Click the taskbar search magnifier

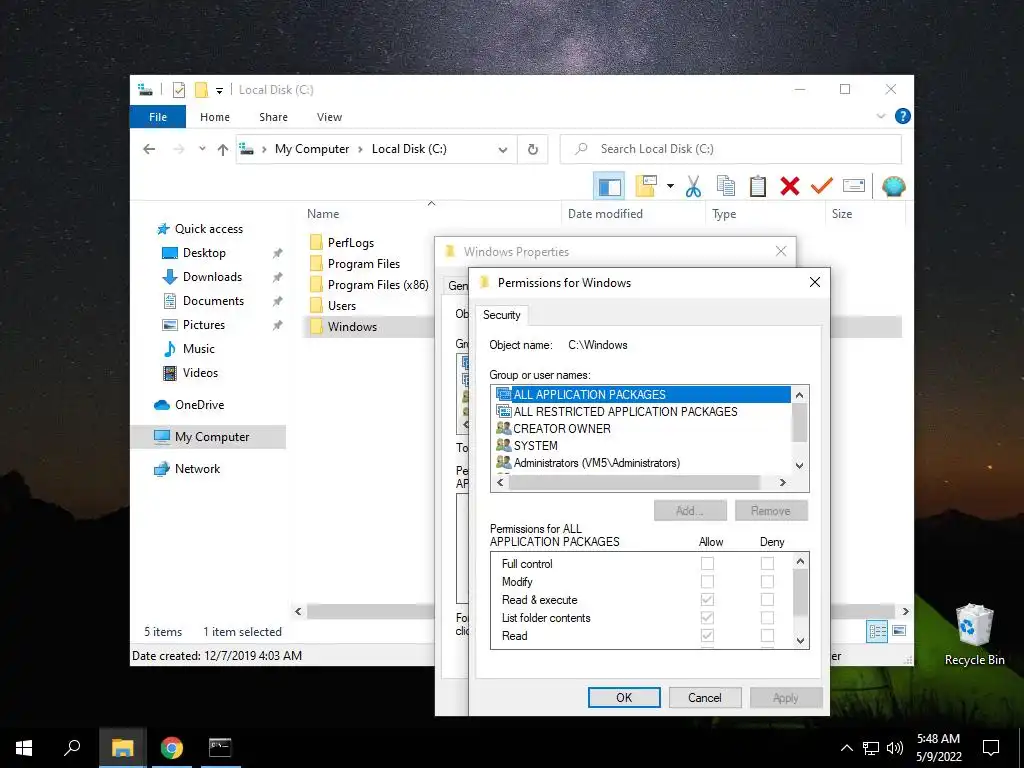pyautogui.click(x=72, y=748)
